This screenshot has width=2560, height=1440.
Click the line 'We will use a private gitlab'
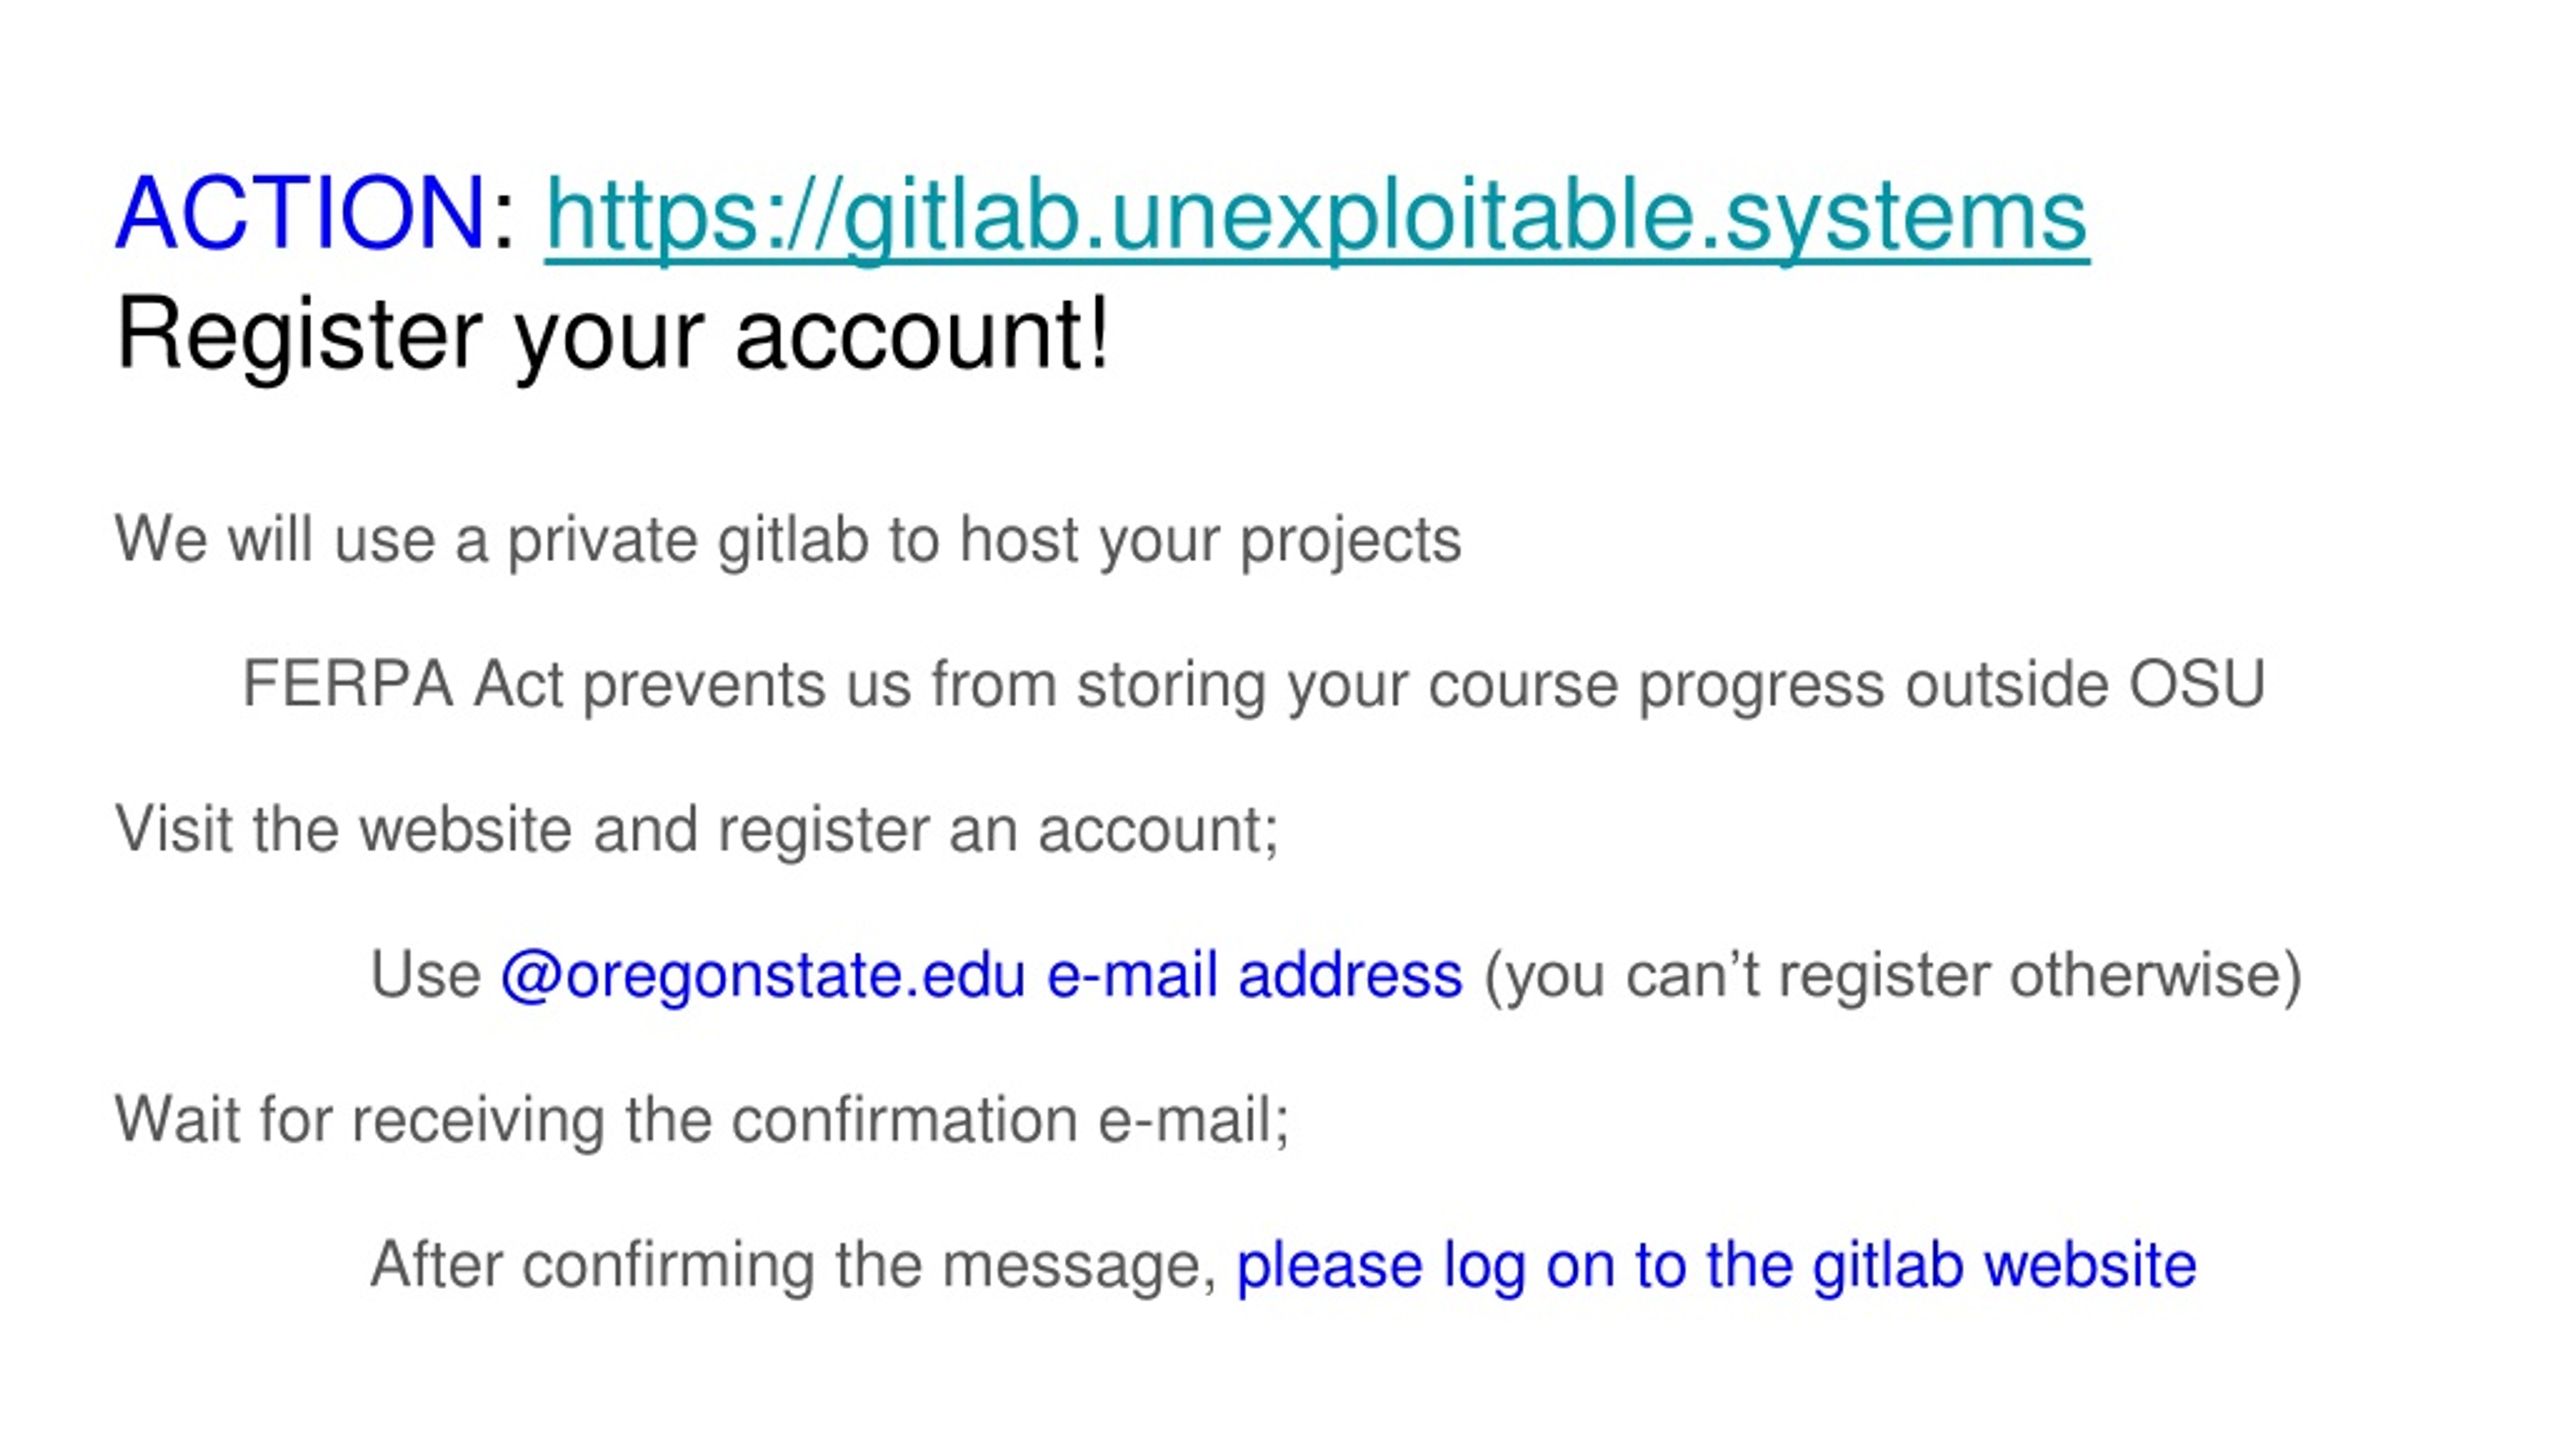[788, 541]
